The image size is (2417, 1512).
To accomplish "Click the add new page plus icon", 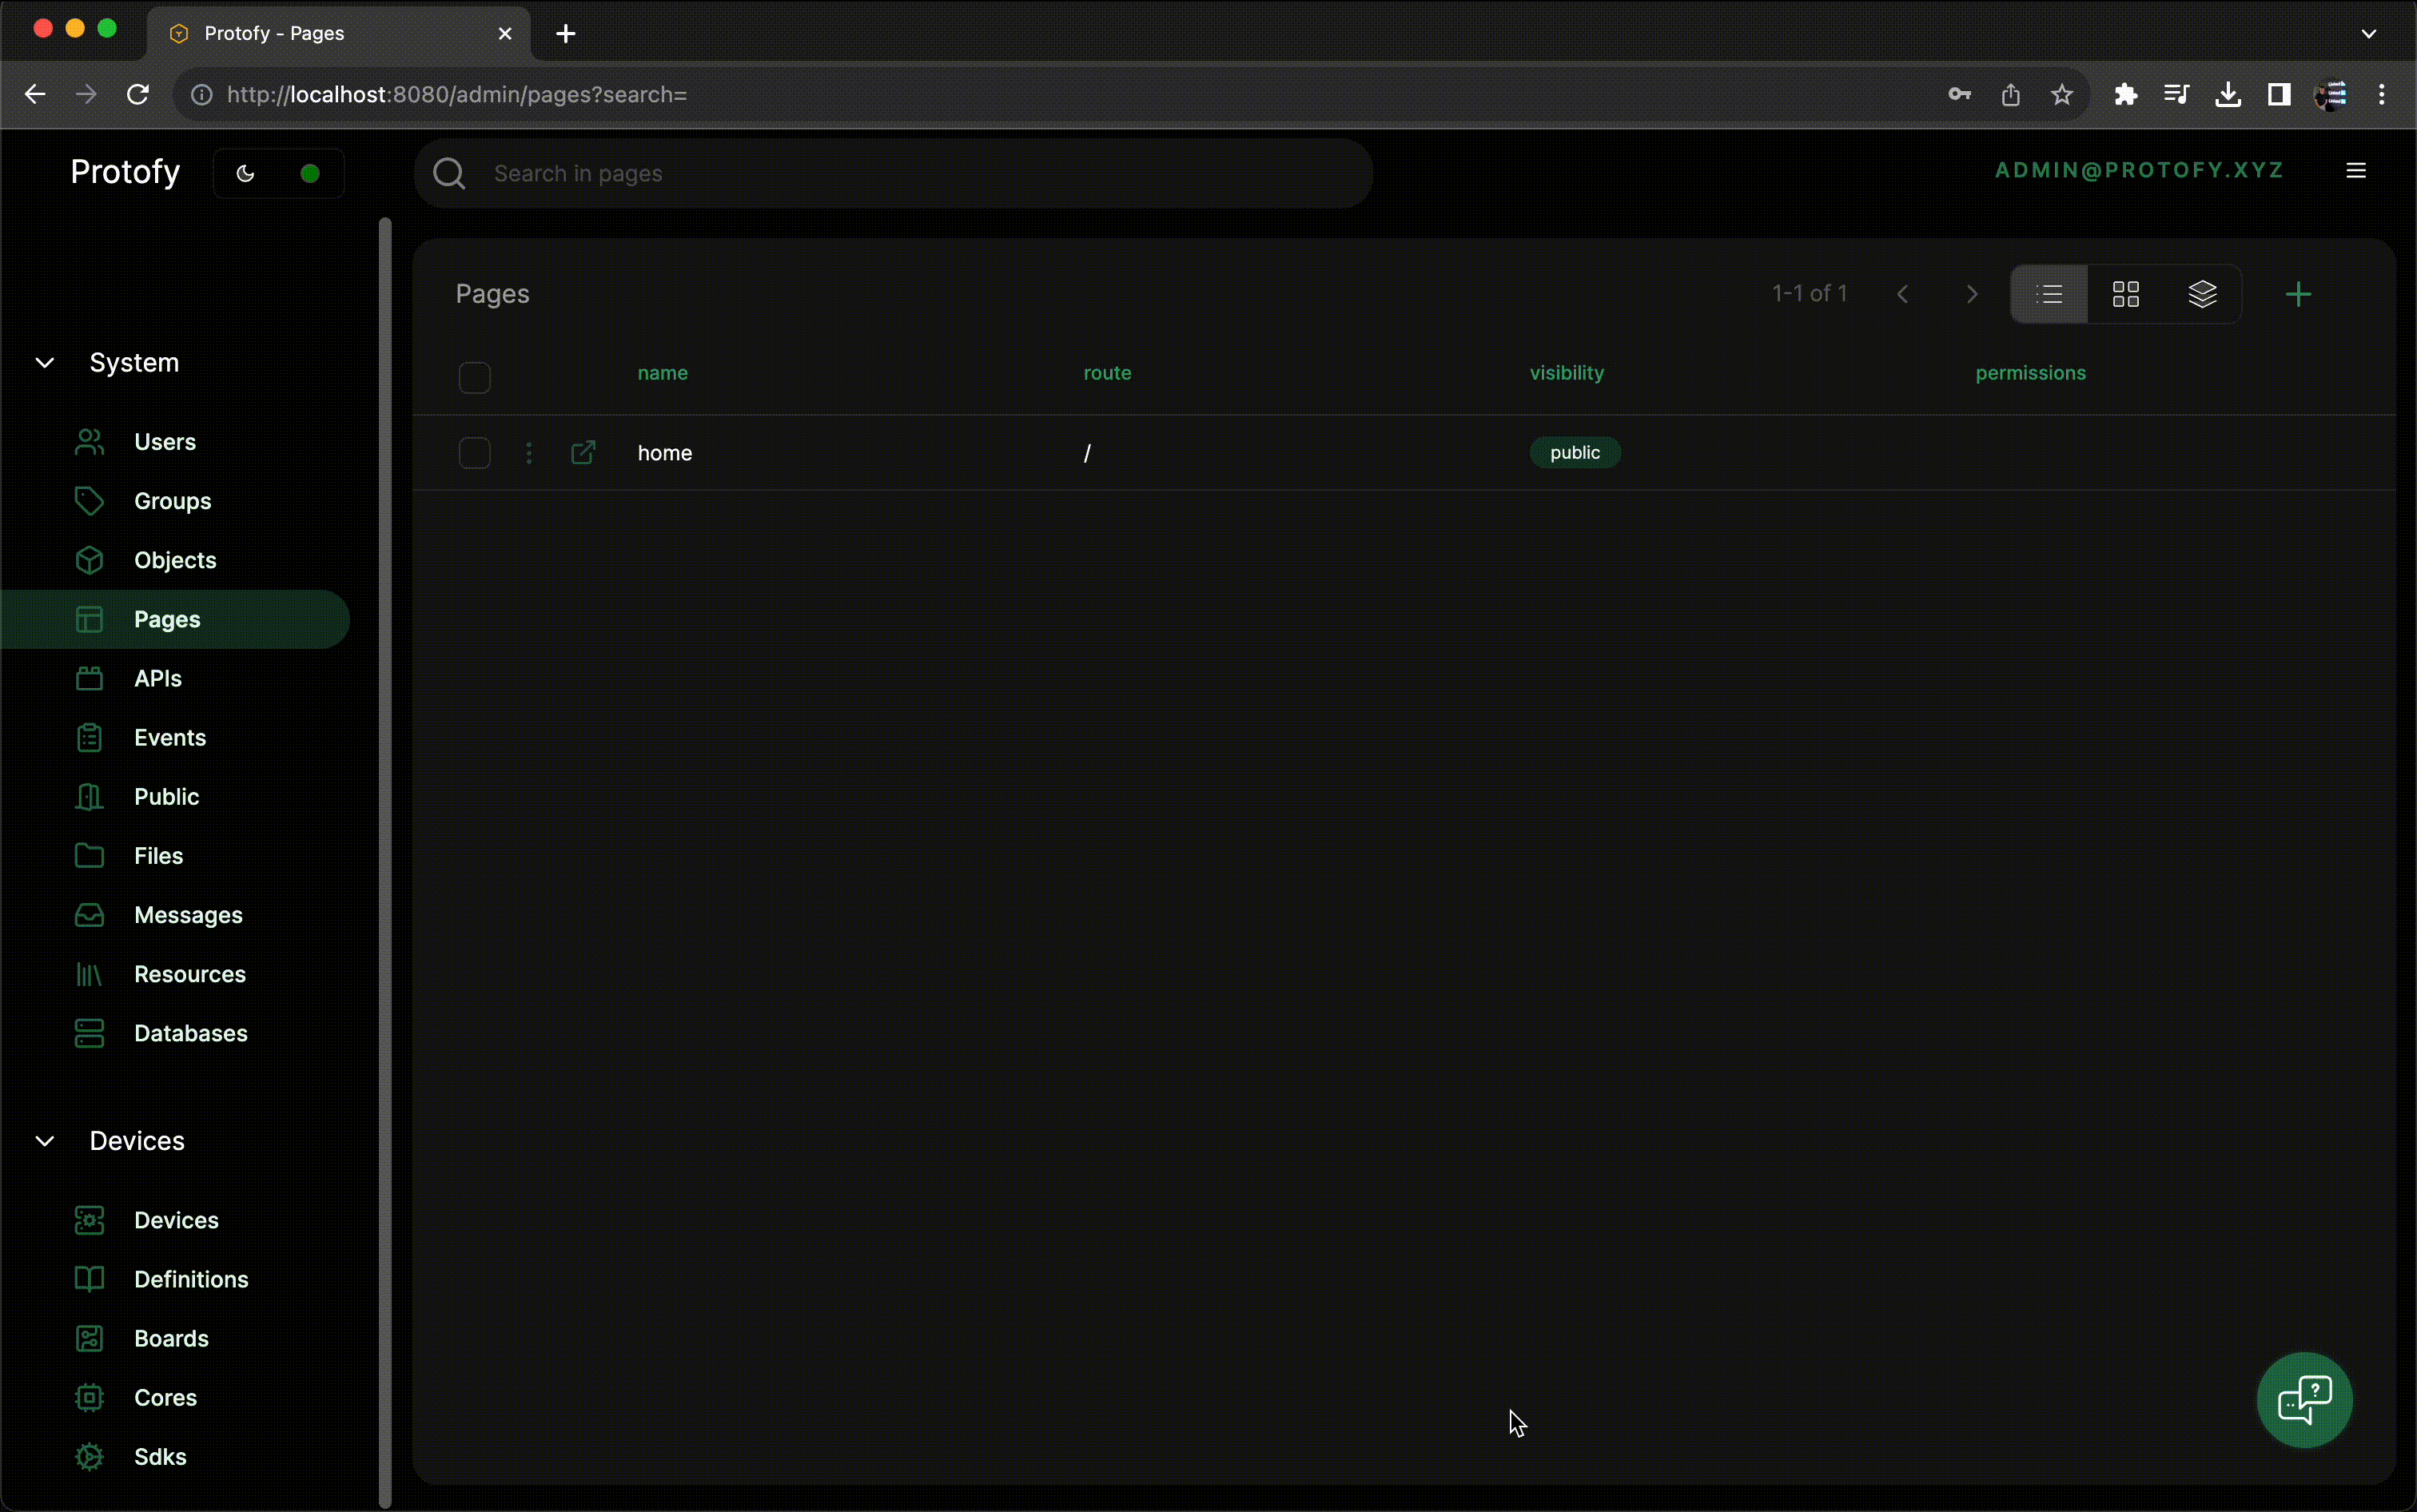I will 2298,294.
